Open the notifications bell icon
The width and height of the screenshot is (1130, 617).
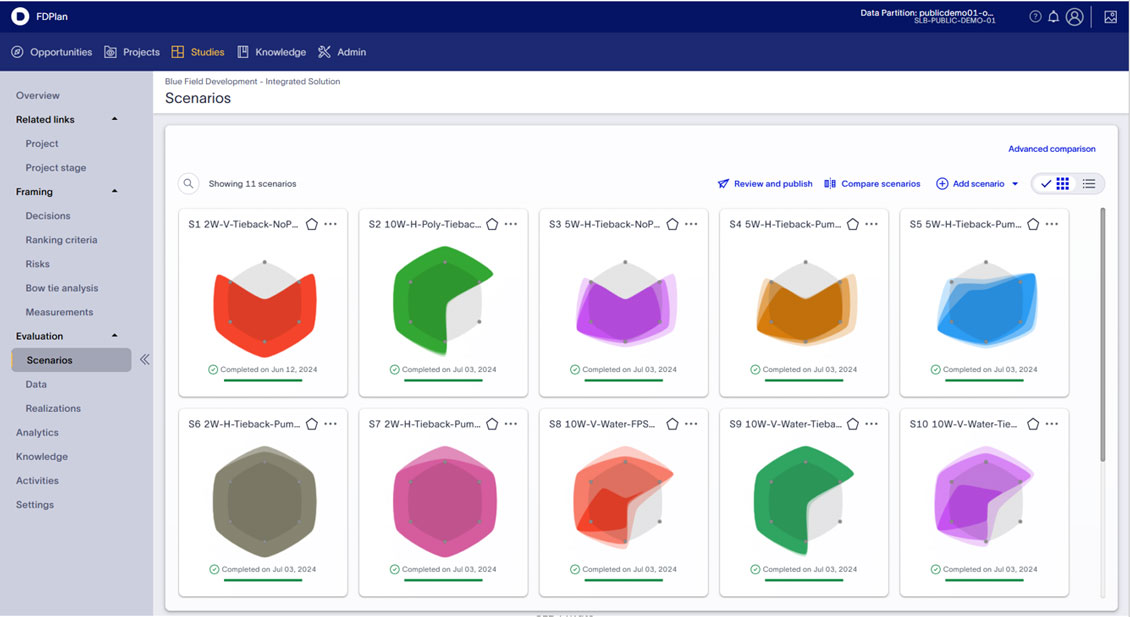[x=1053, y=17]
